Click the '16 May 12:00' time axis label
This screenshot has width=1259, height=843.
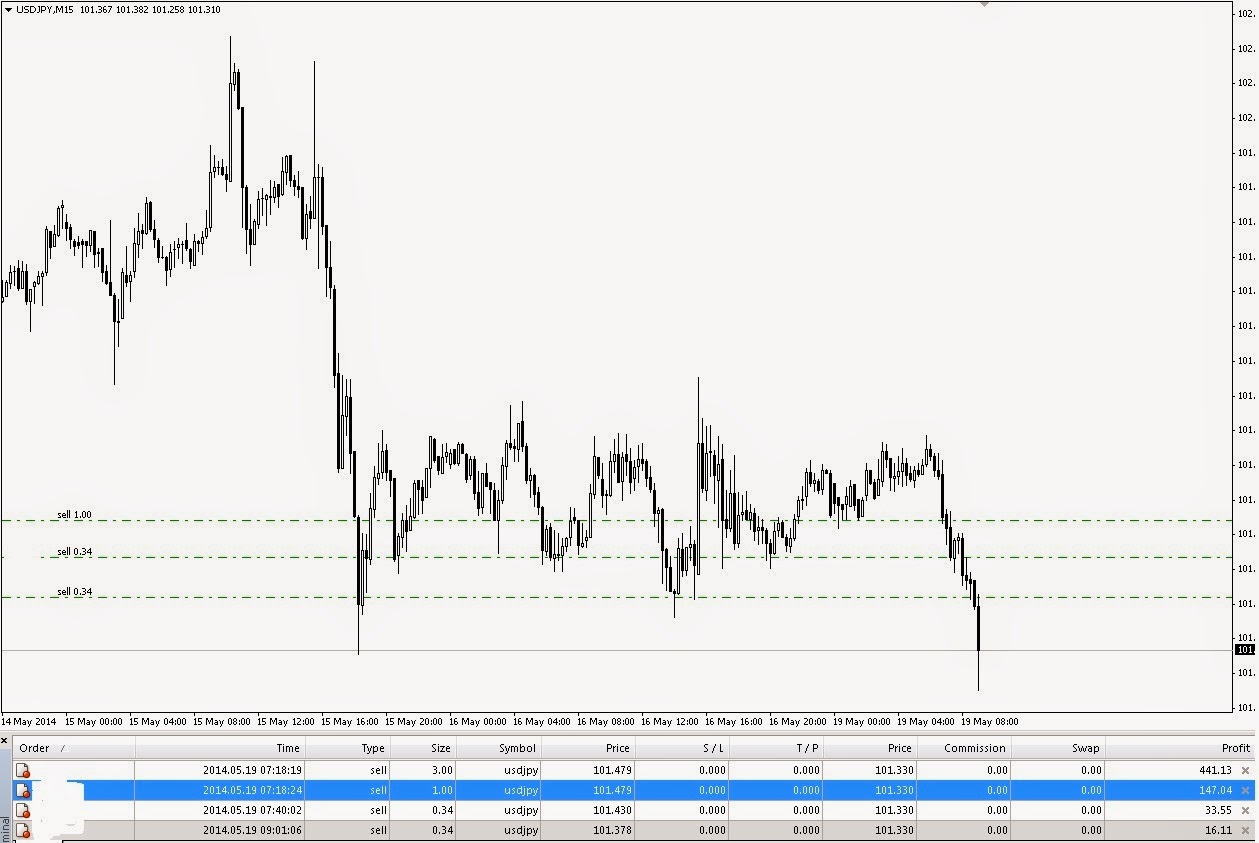coord(670,721)
